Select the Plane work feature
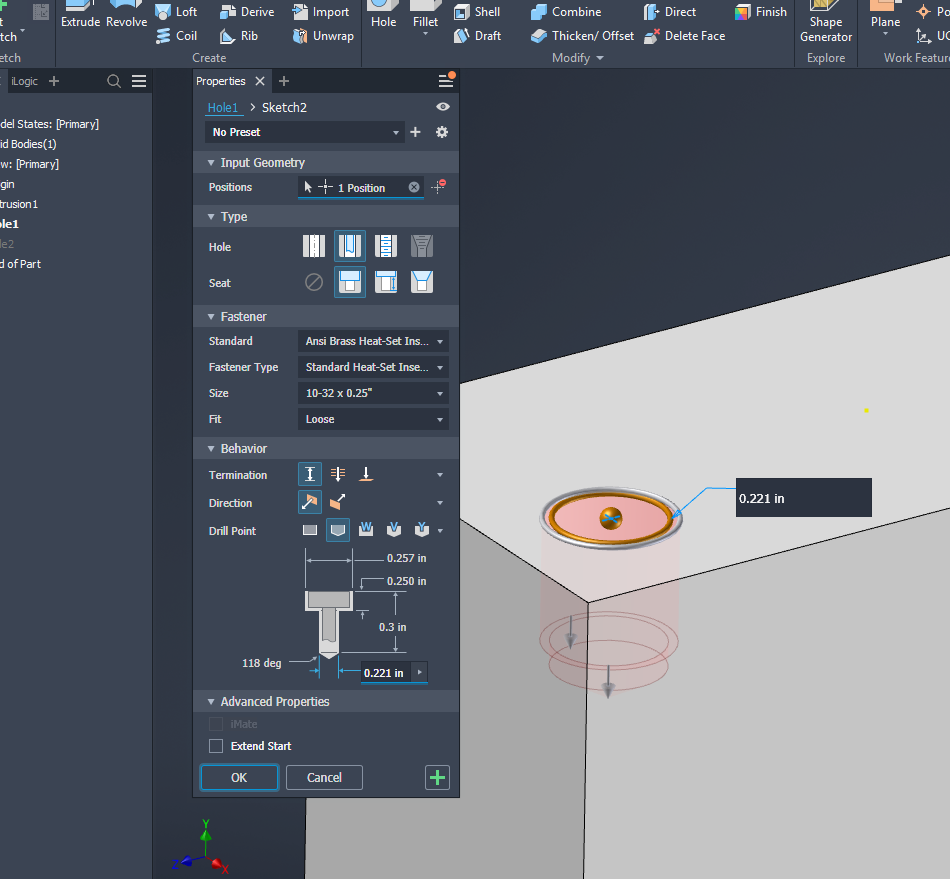The width and height of the screenshot is (950, 879). point(885,15)
